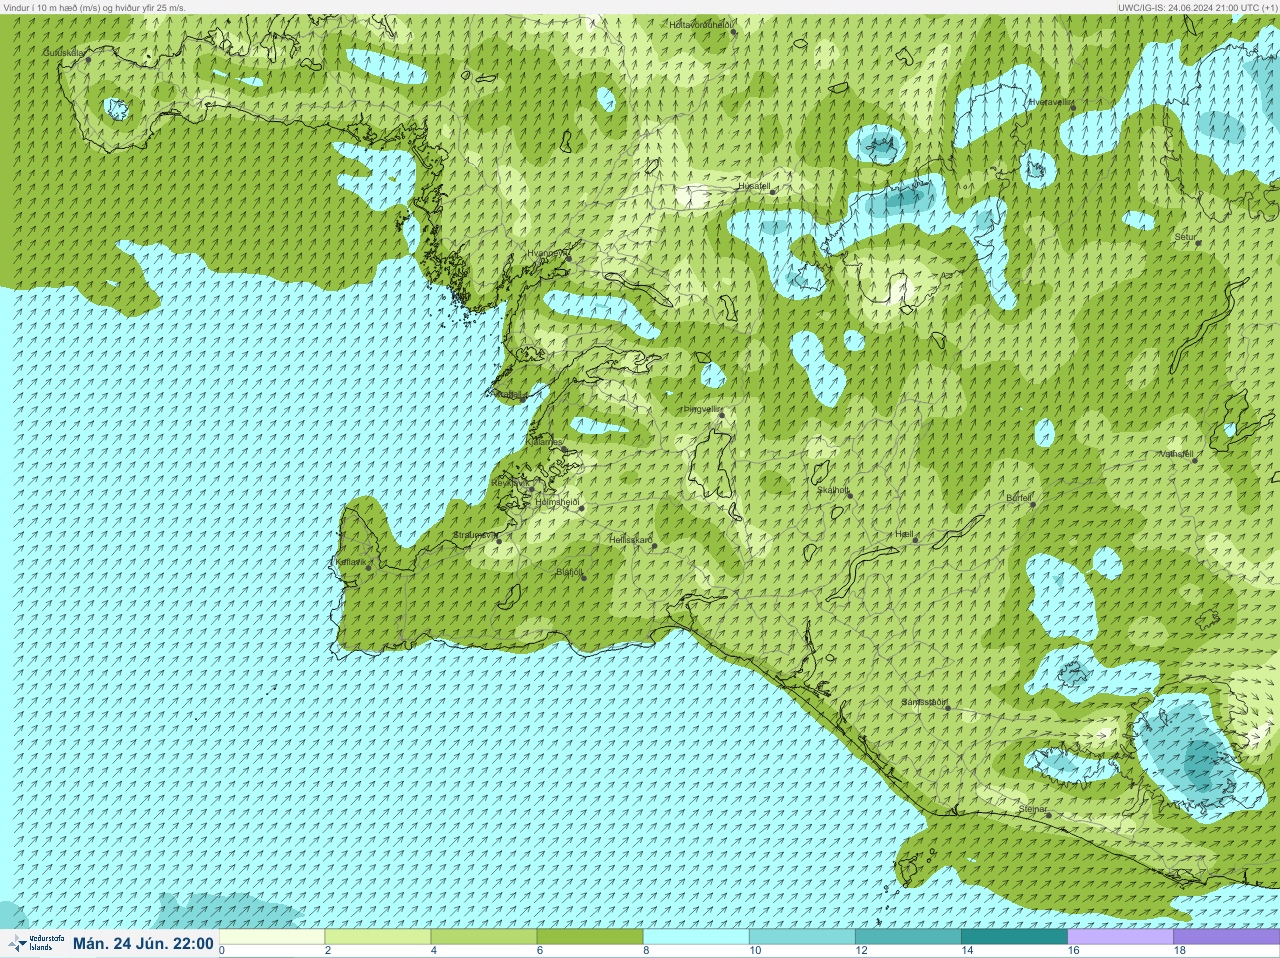Click the 'UWC/IG-IS: 24.06.2024 21:00 UTC' label
This screenshot has height=958, width=1280.
point(1197,7)
